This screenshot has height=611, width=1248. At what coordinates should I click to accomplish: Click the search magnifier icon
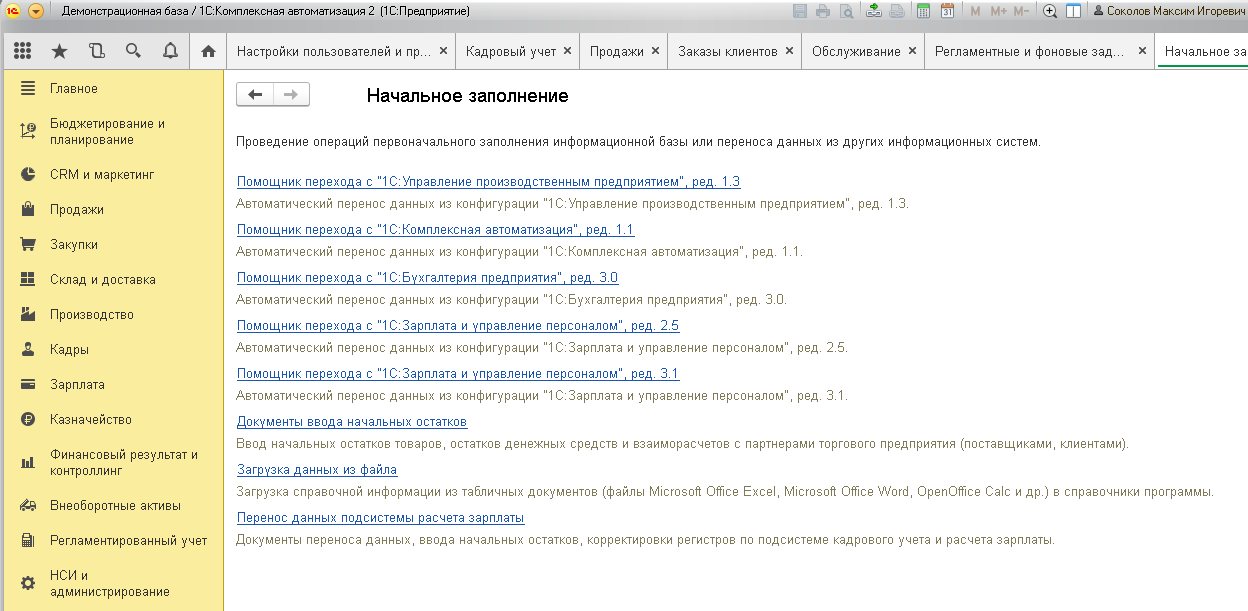pyautogui.click(x=133, y=51)
